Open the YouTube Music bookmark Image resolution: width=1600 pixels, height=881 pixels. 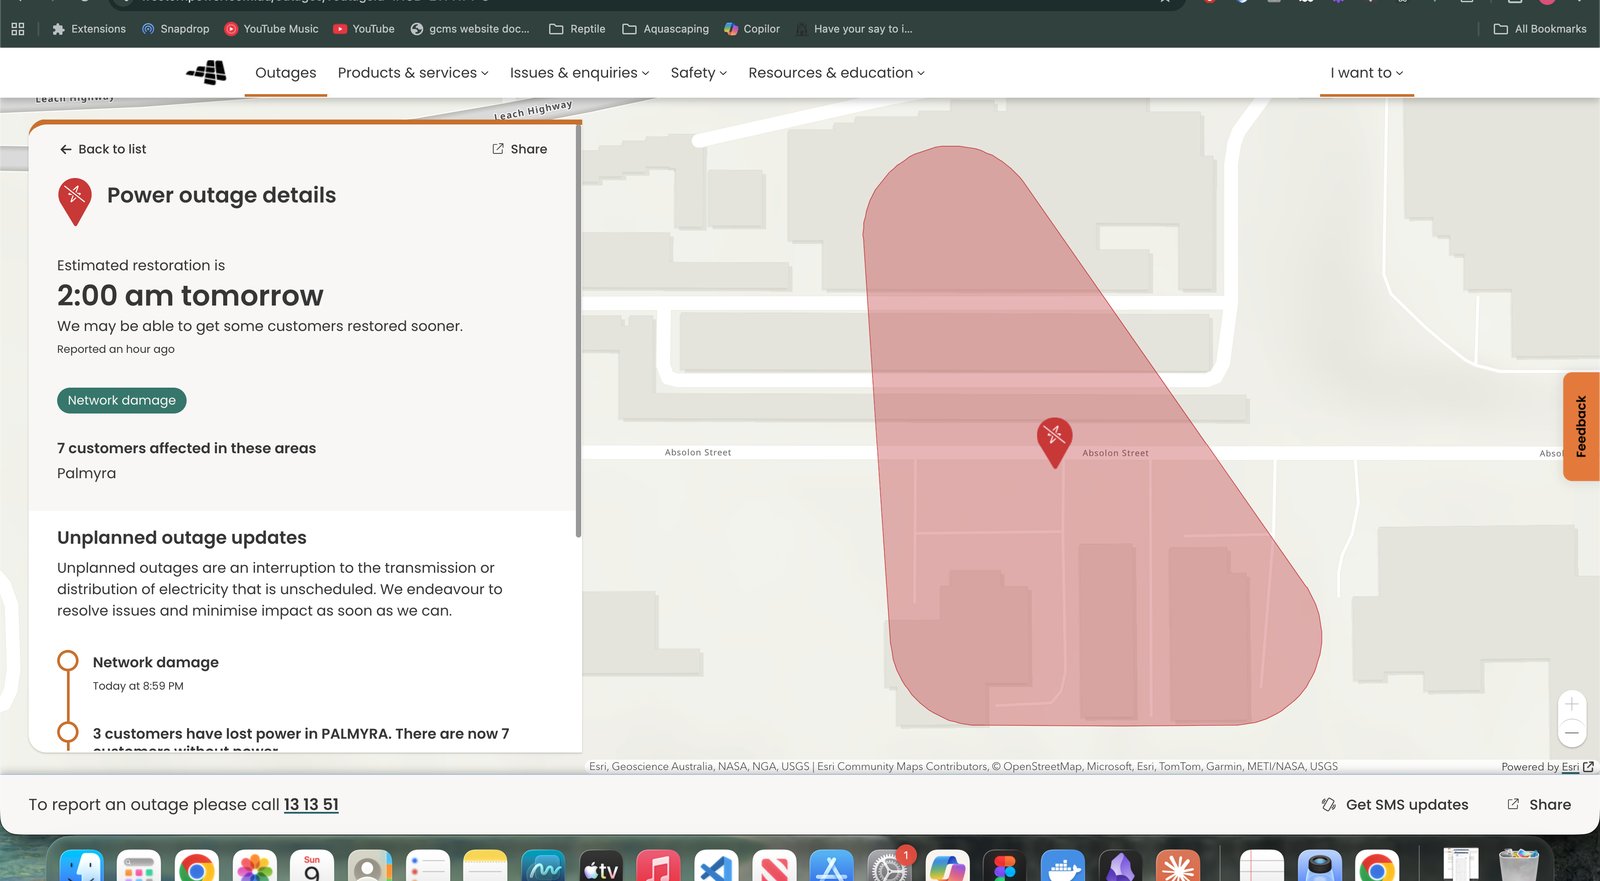(272, 29)
